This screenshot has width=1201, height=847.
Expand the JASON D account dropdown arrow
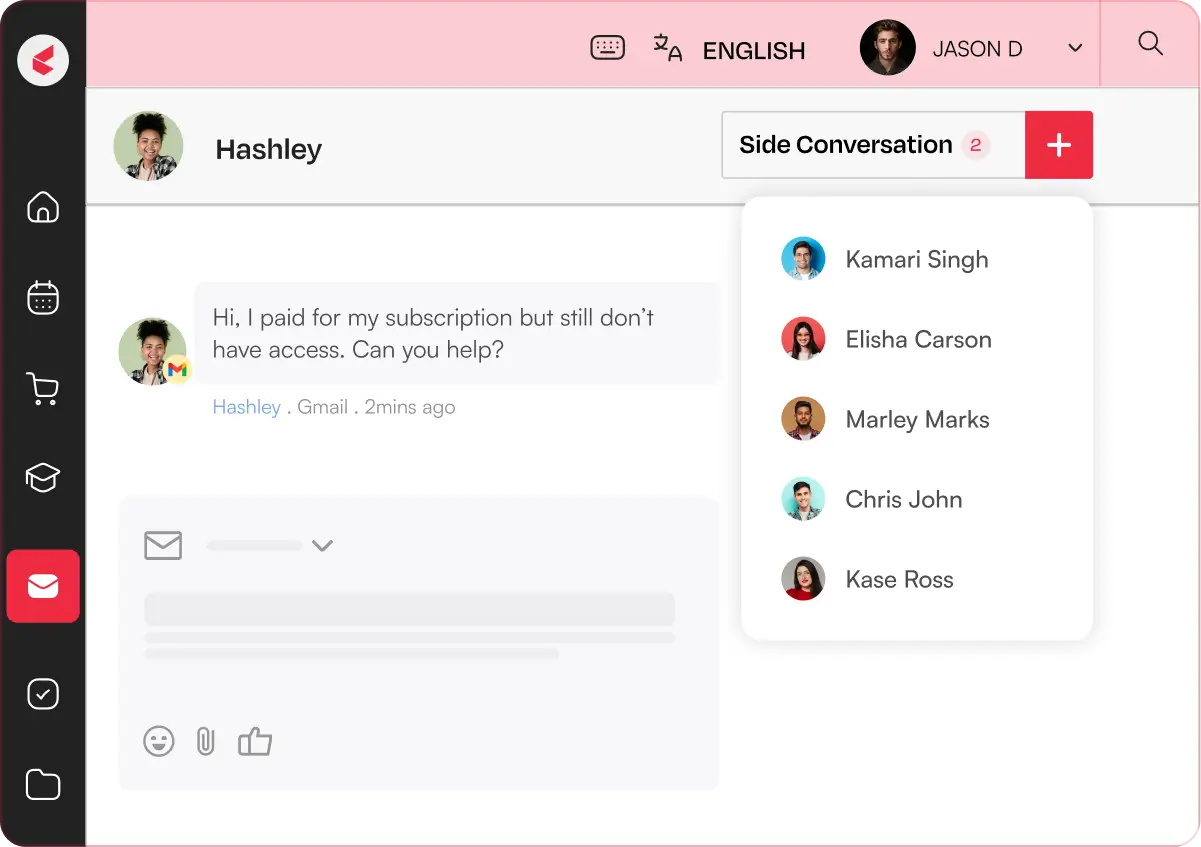(x=1075, y=48)
